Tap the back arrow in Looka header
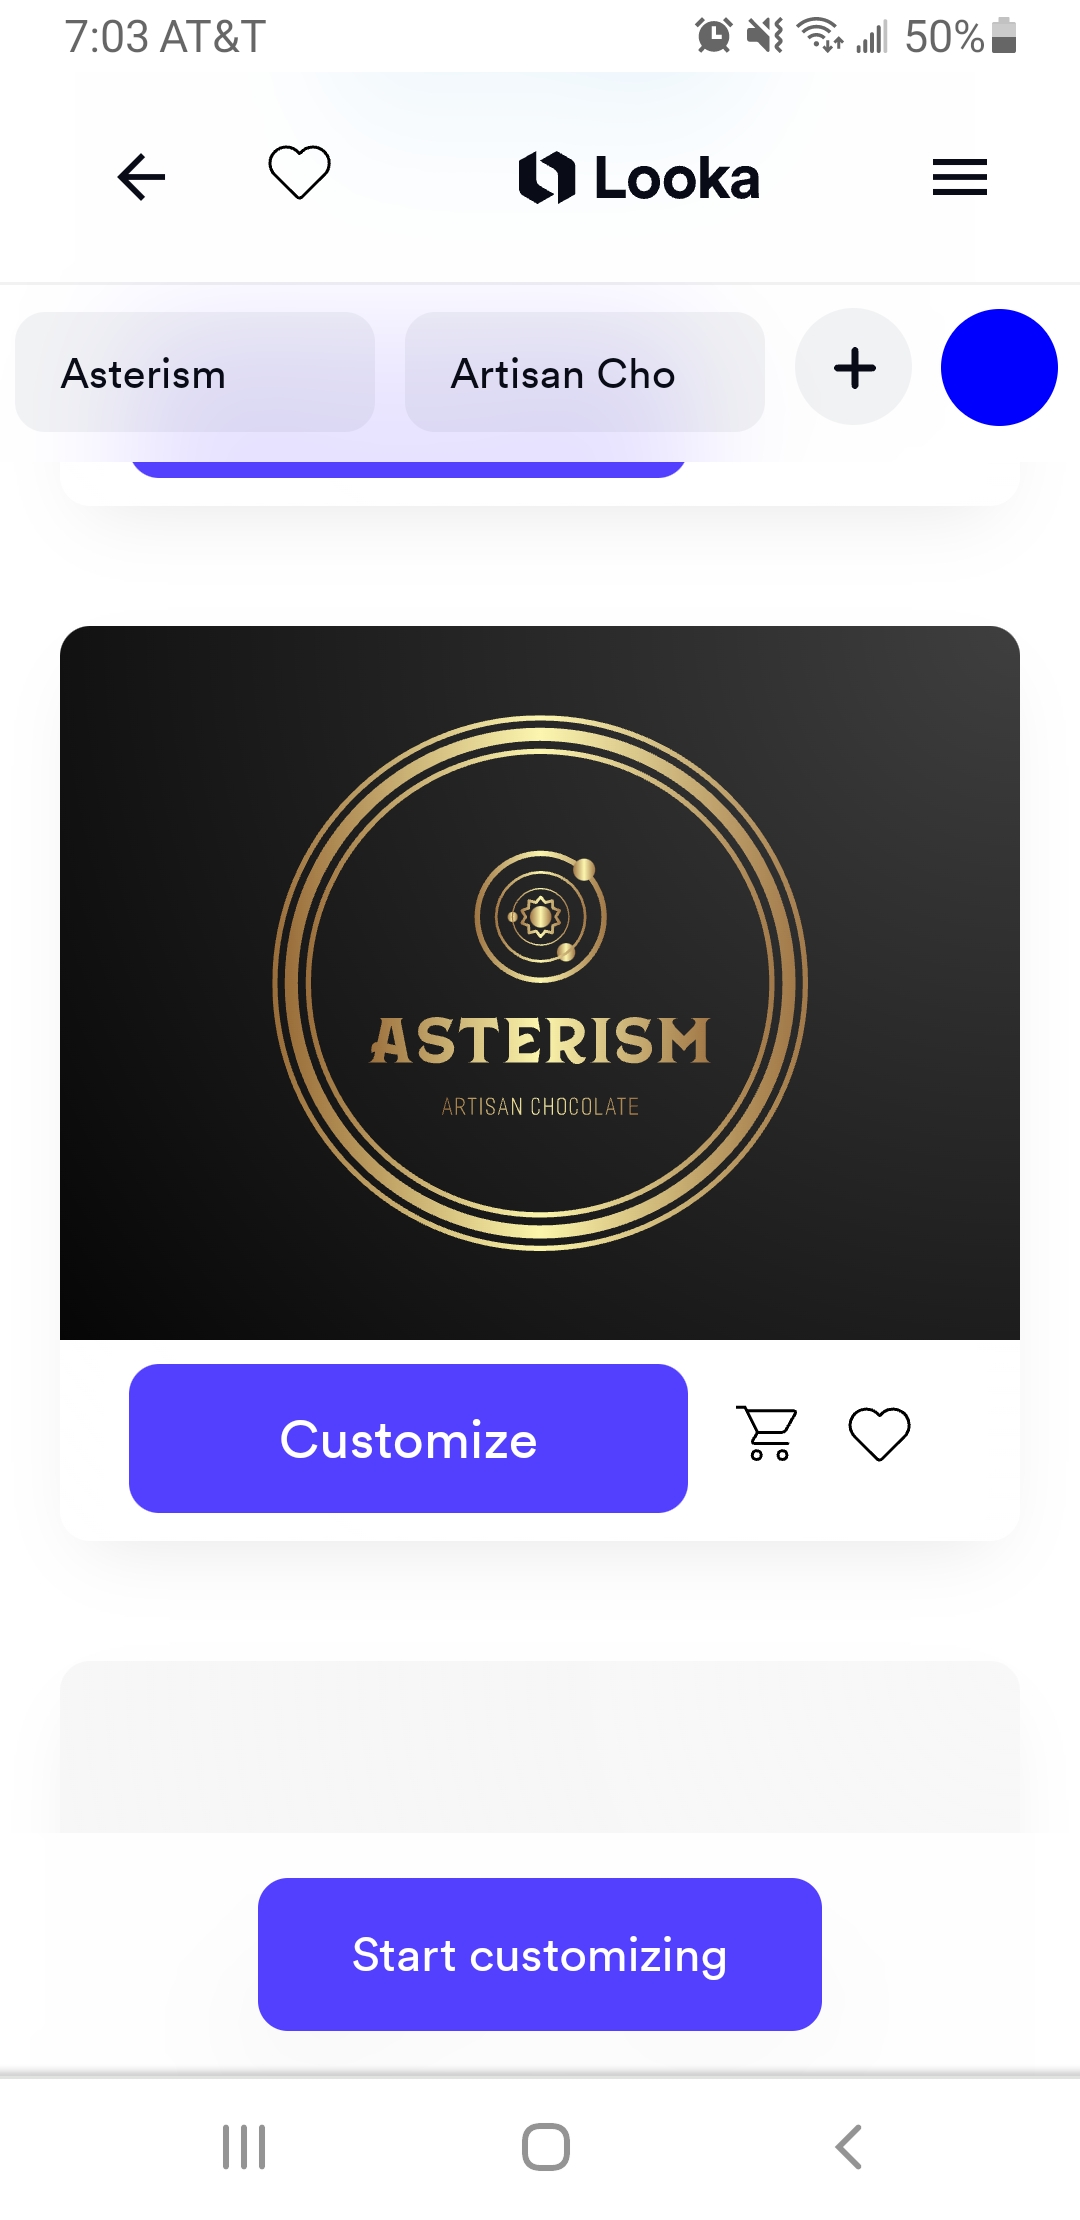The width and height of the screenshot is (1080, 2220). (x=141, y=177)
